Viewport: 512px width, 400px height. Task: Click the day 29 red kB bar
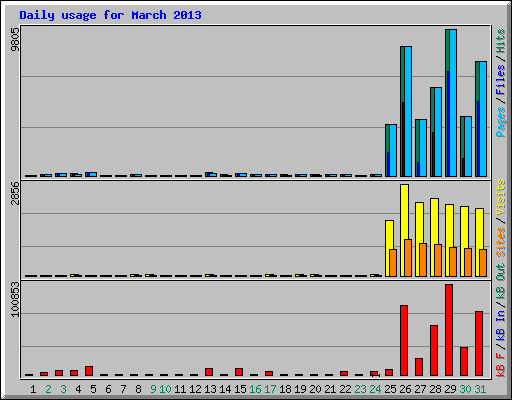(449, 330)
